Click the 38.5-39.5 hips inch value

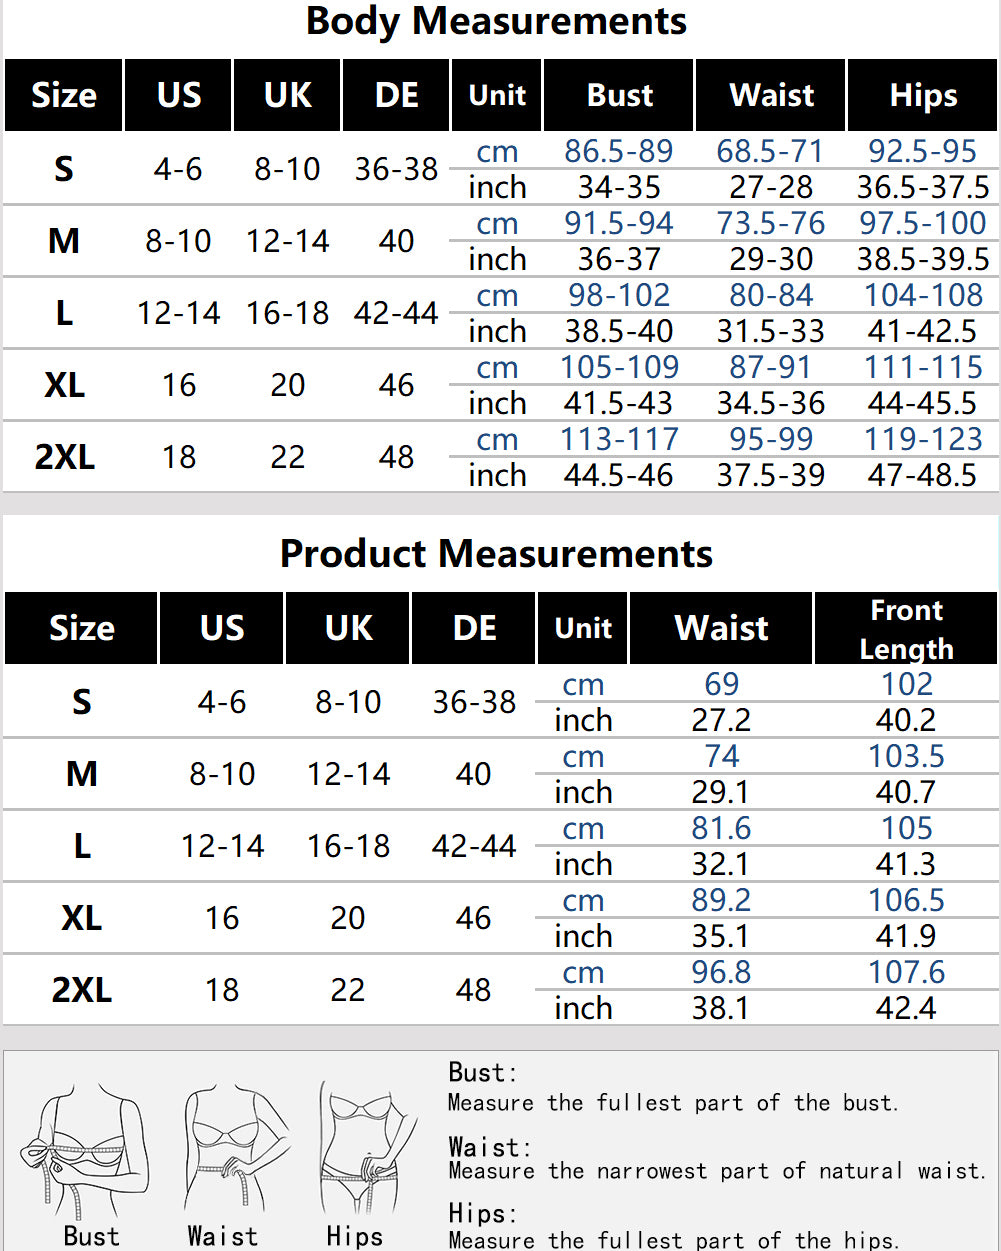click(923, 260)
